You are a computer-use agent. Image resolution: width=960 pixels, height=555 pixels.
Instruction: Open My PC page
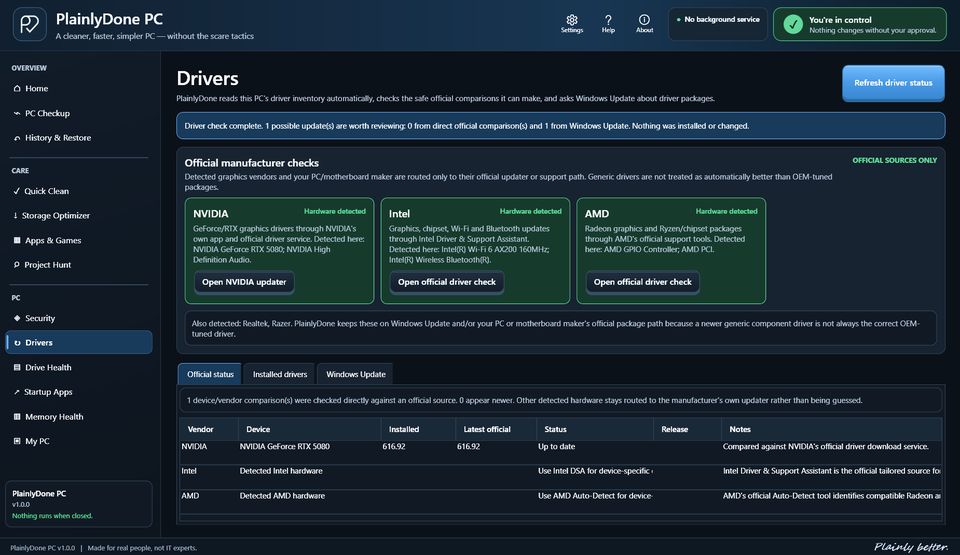(78, 441)
